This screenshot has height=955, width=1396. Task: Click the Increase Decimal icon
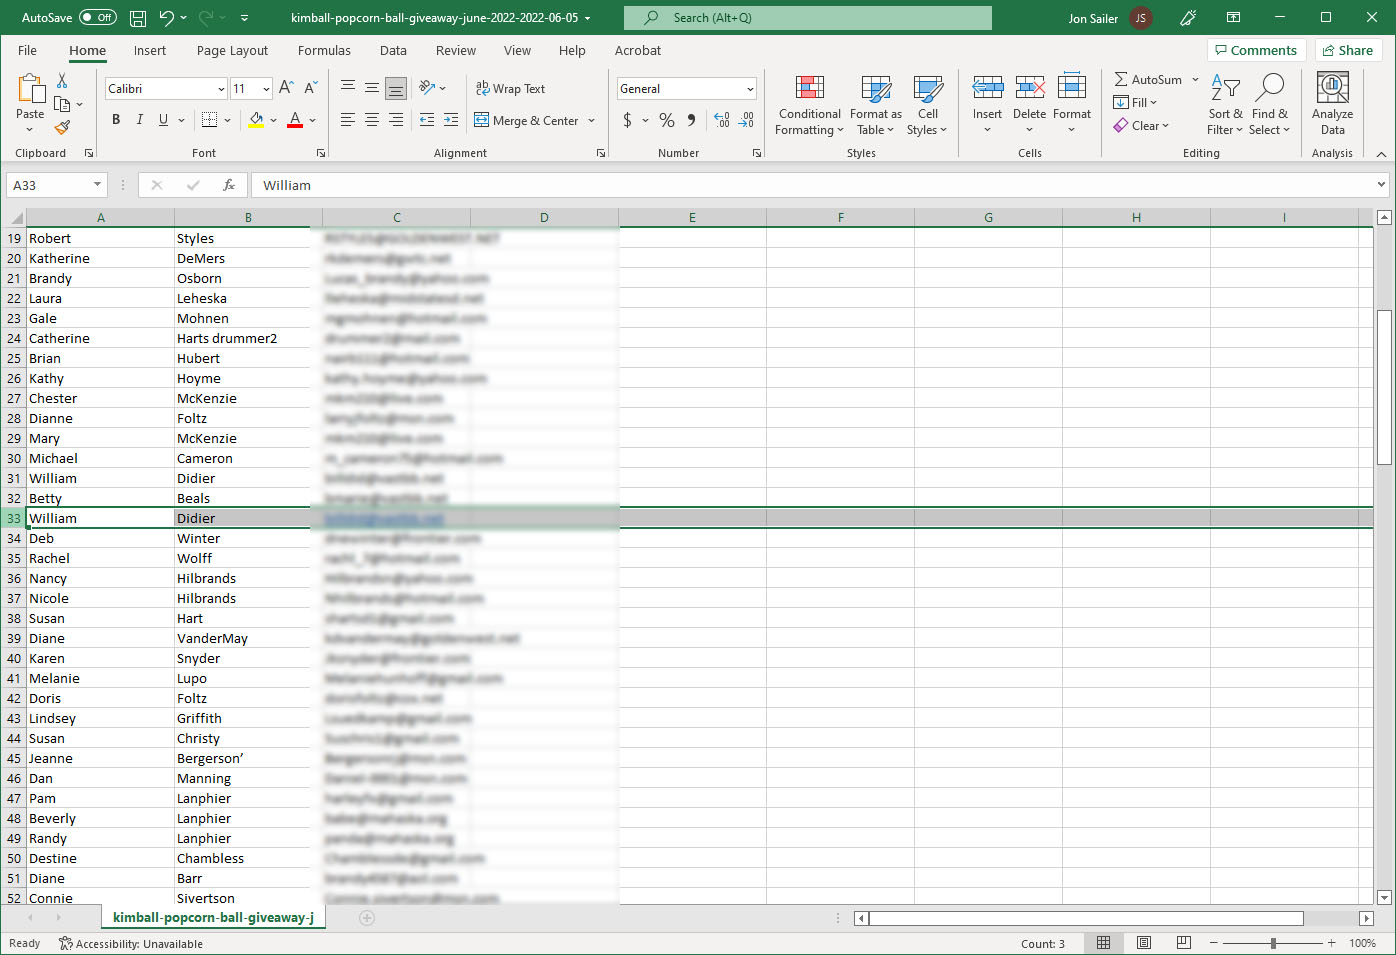[722, 120]
